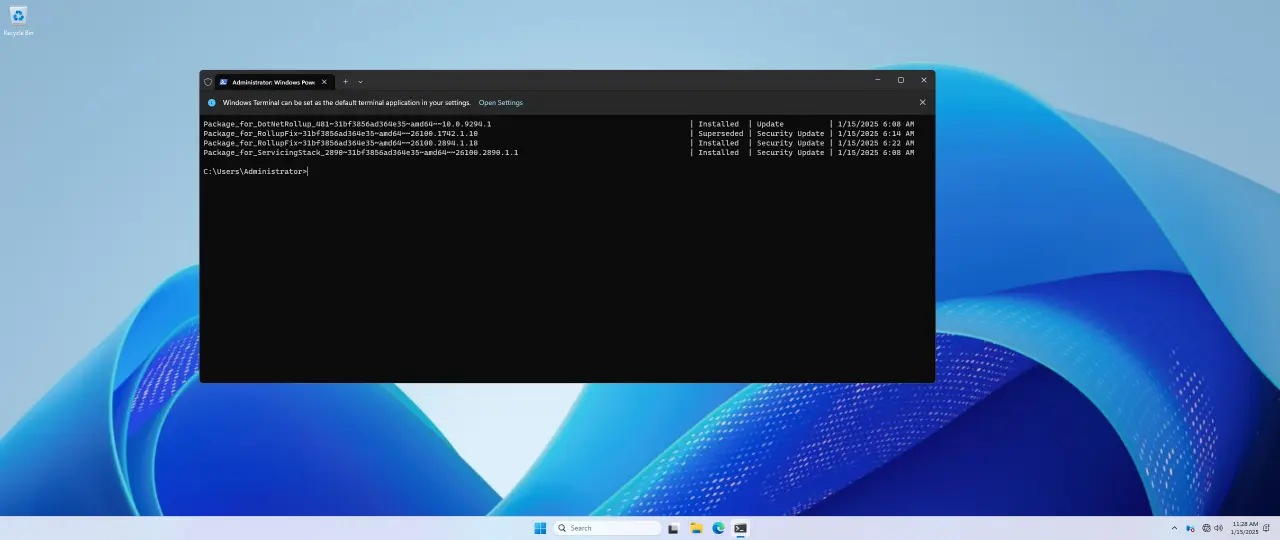Click the admin shield icon in terminal title bar
The image size is (1280, 540).
click(x=208, y=82)
